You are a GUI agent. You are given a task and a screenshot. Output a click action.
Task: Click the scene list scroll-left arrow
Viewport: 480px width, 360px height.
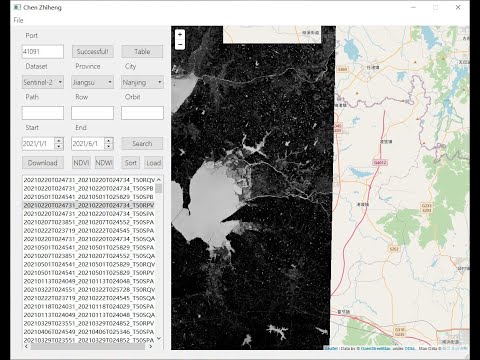pyautogui.click(x=27, y=347)
